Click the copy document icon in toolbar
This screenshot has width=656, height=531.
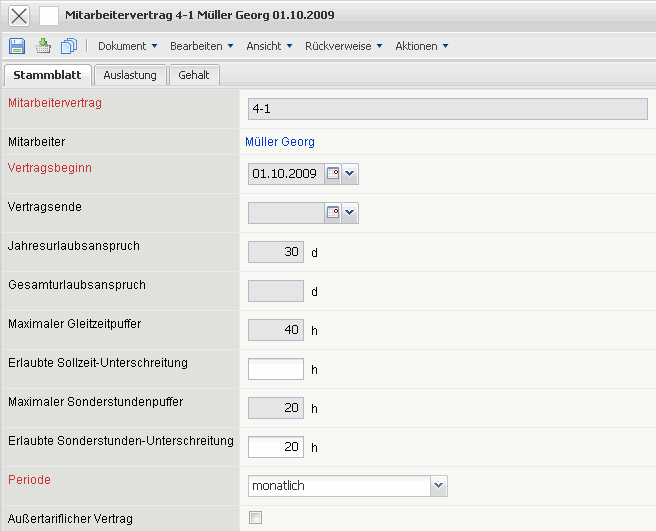point(69,46)
